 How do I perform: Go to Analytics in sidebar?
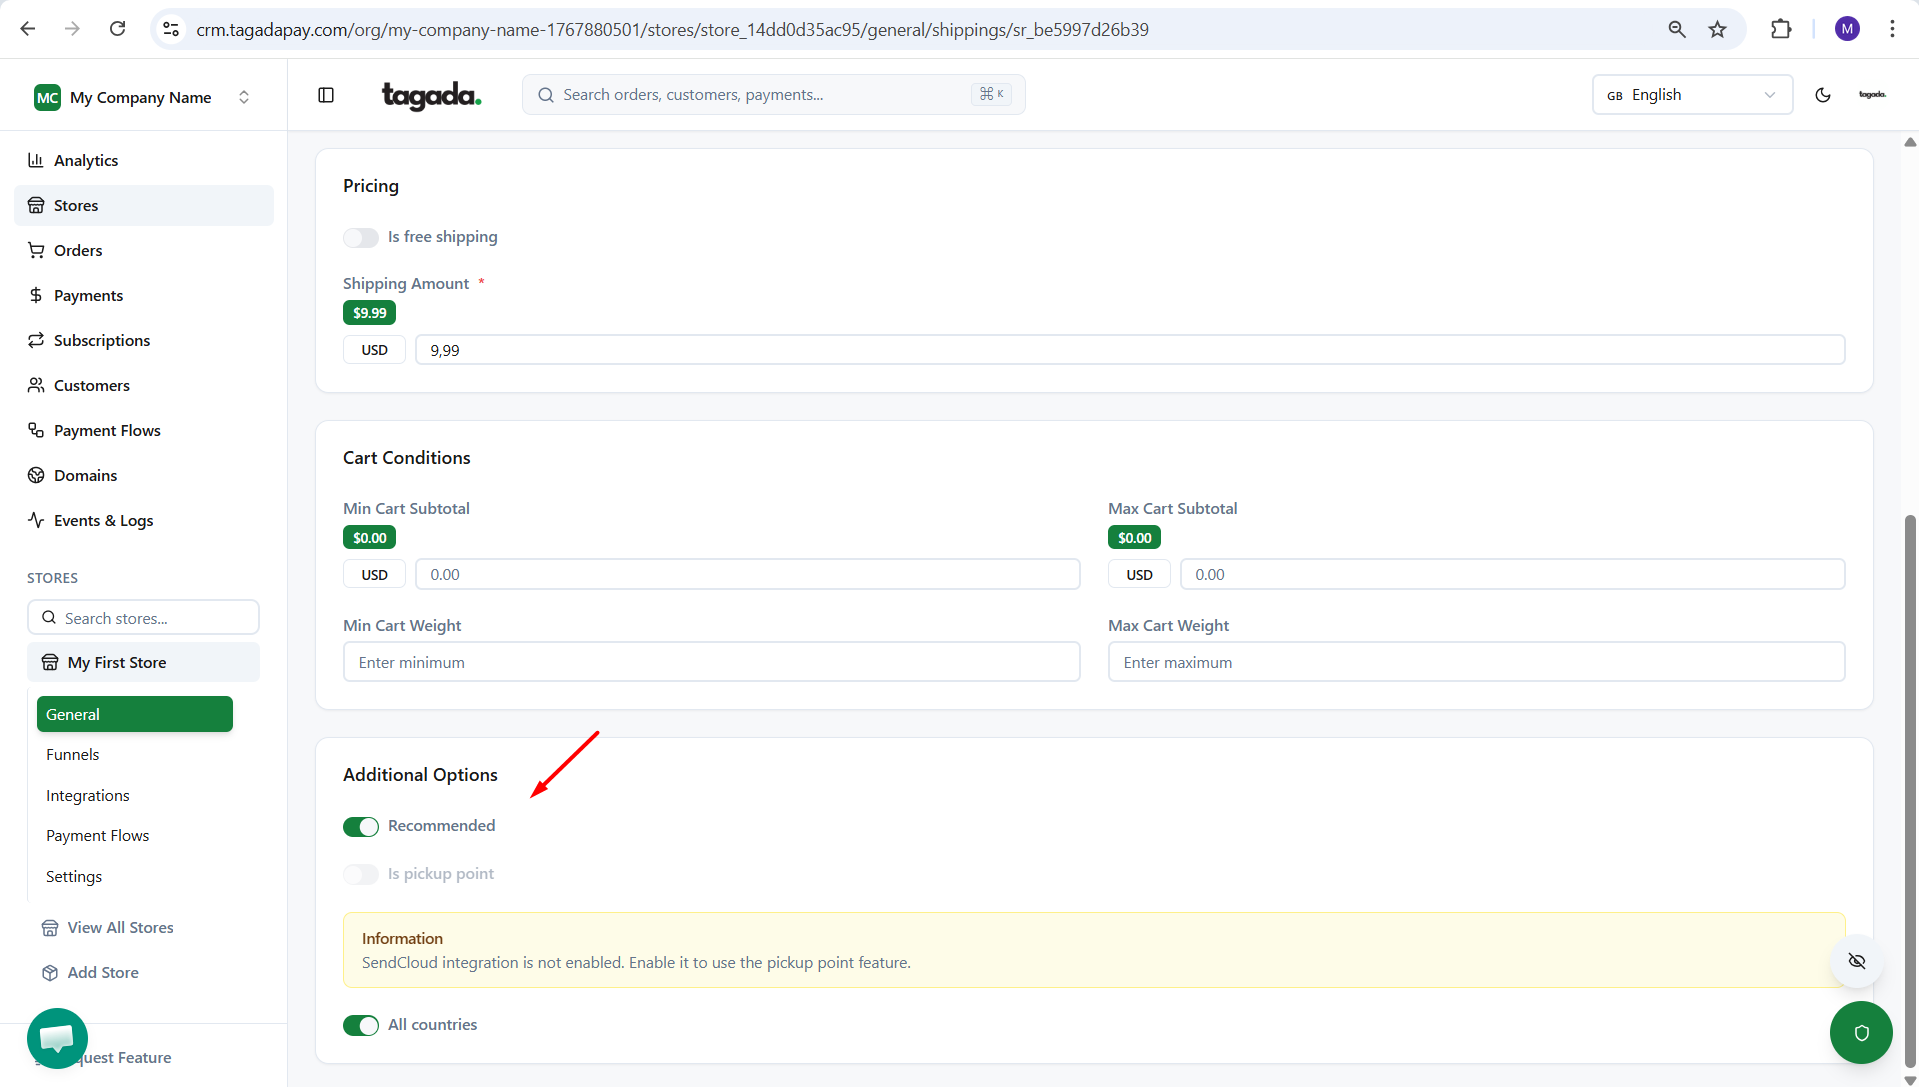coord(86,161)
